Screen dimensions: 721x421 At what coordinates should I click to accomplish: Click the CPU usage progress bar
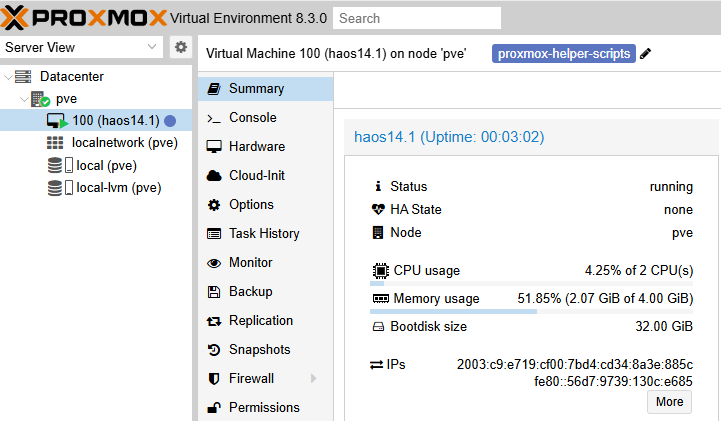pos(531,284)
